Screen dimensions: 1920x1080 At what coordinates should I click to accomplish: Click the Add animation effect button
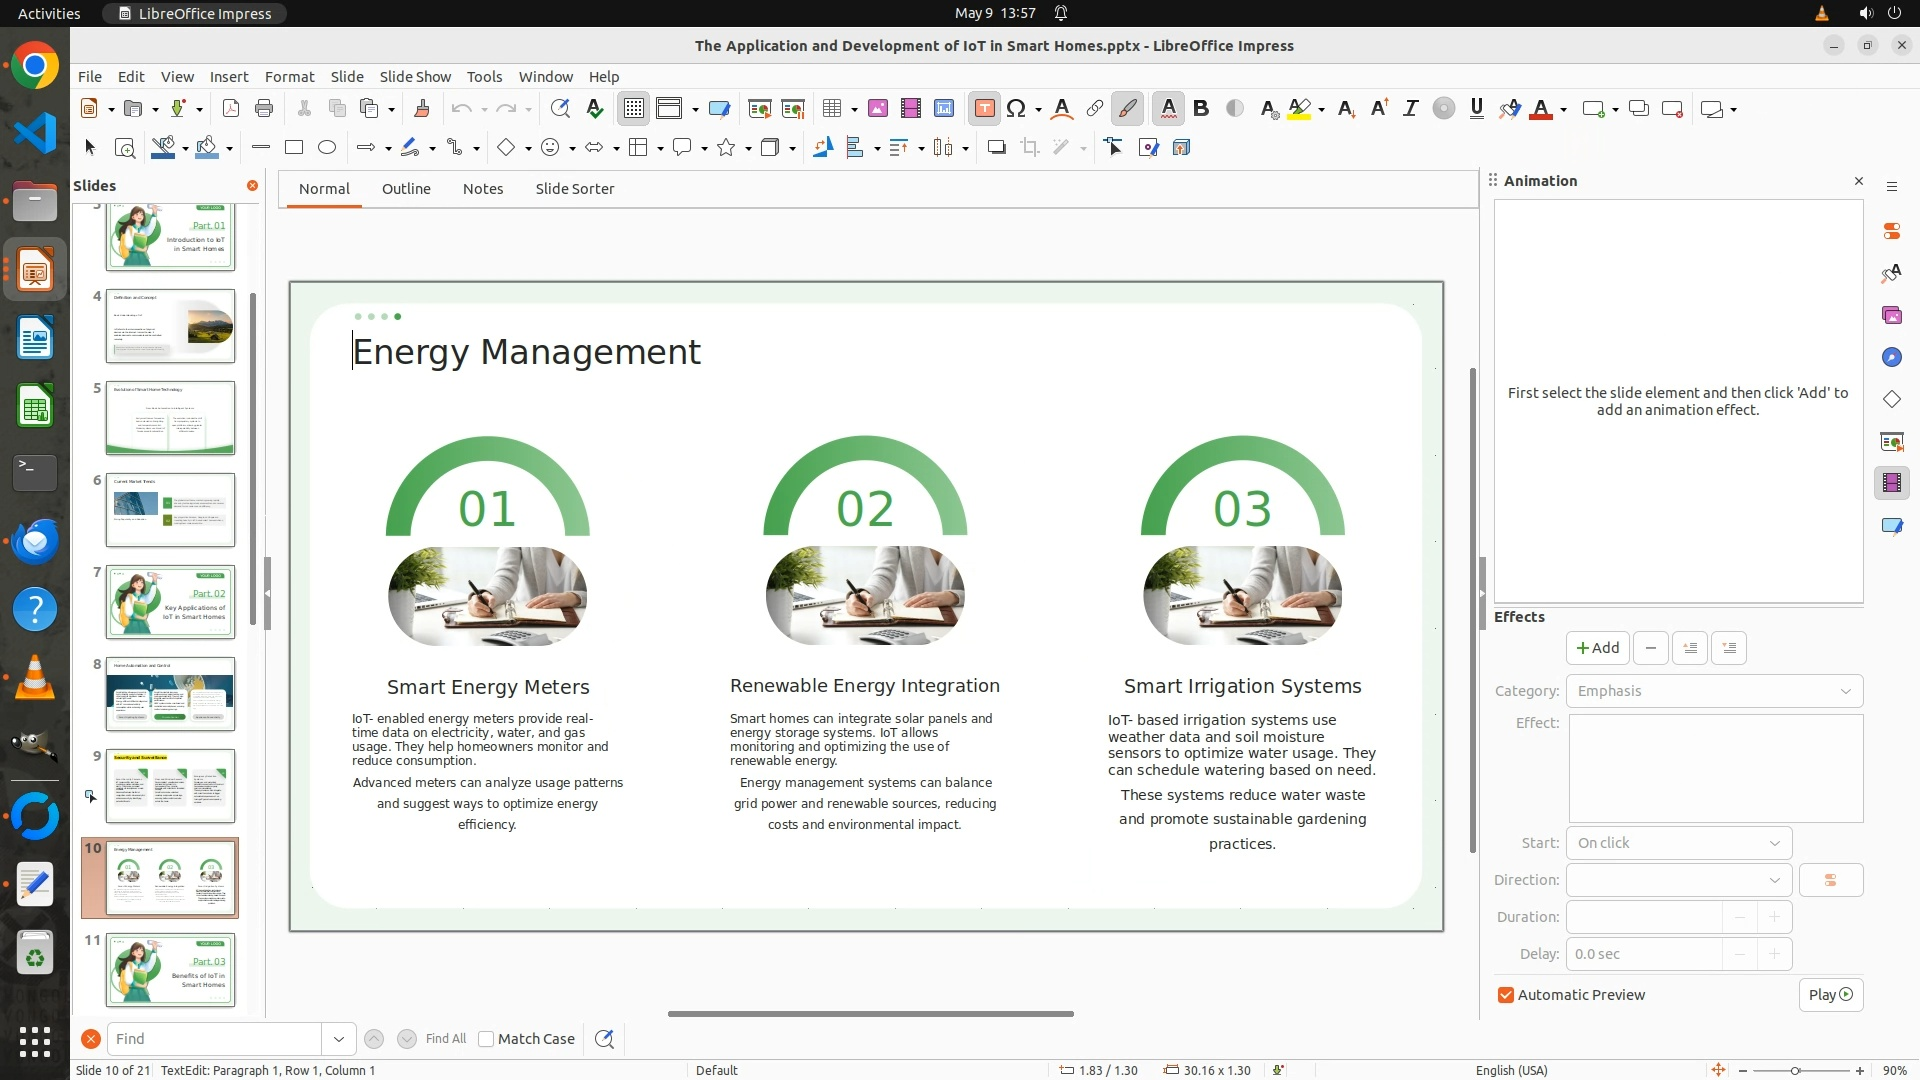[x=1597, y=648]
